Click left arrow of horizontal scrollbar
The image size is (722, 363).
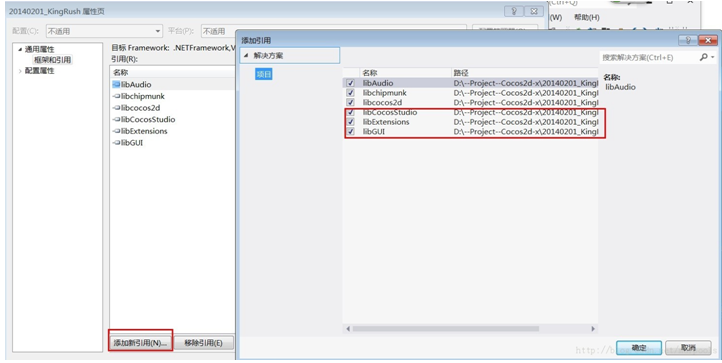pyautogui.click(x=348, y=329)
